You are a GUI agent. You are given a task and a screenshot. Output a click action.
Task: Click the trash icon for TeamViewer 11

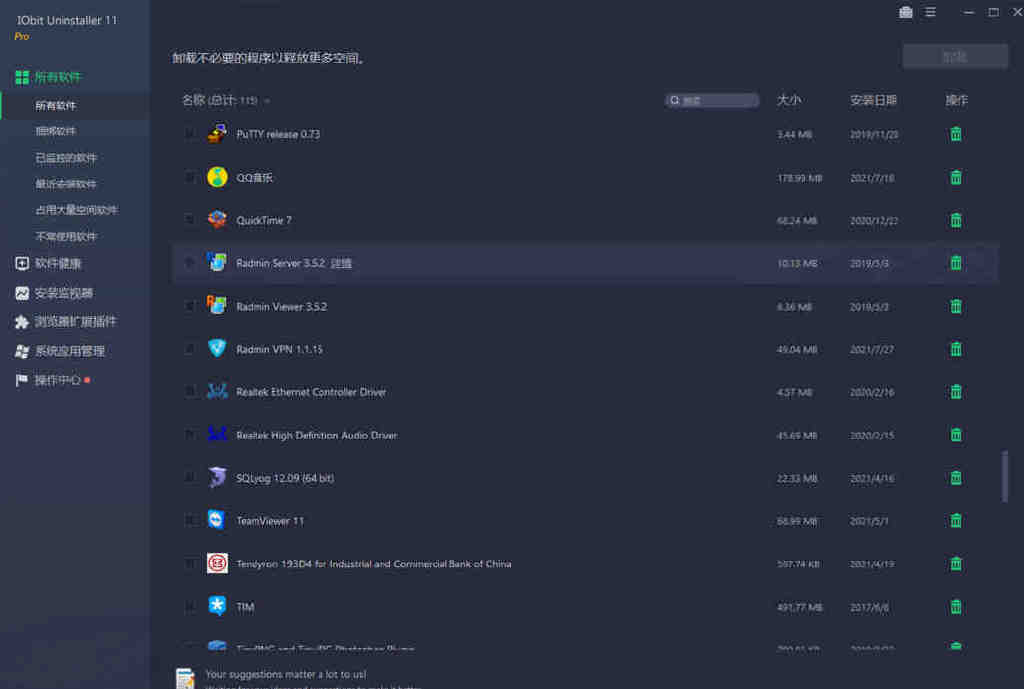pos(955,521)
